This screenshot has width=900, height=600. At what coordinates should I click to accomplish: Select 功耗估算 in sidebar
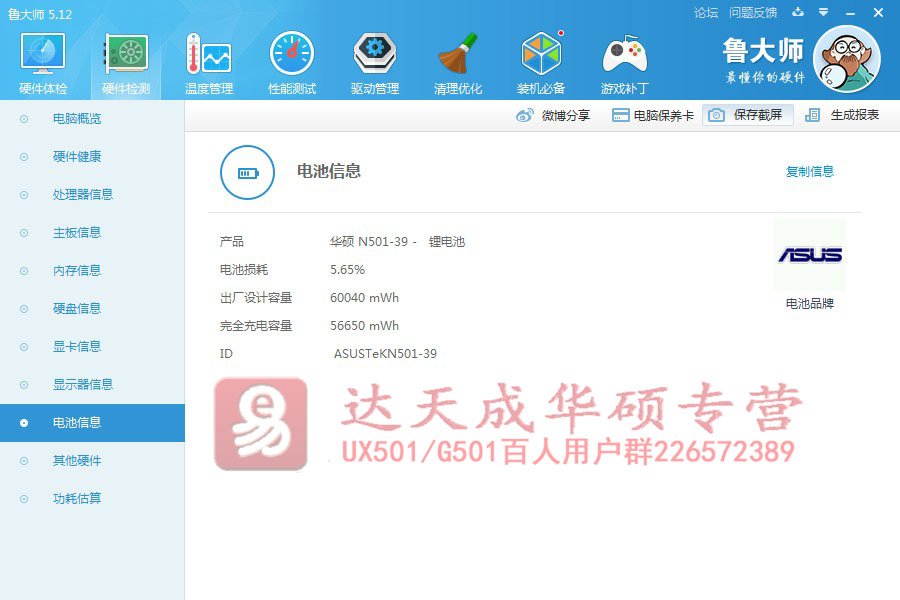(92, 498)
